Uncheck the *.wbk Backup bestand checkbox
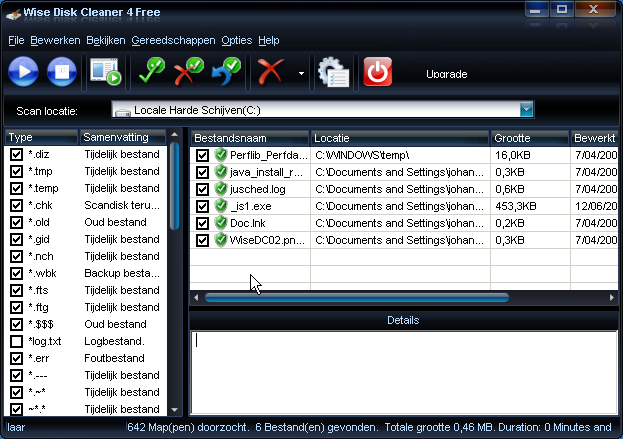623x439 pixels. pos(16,273)
